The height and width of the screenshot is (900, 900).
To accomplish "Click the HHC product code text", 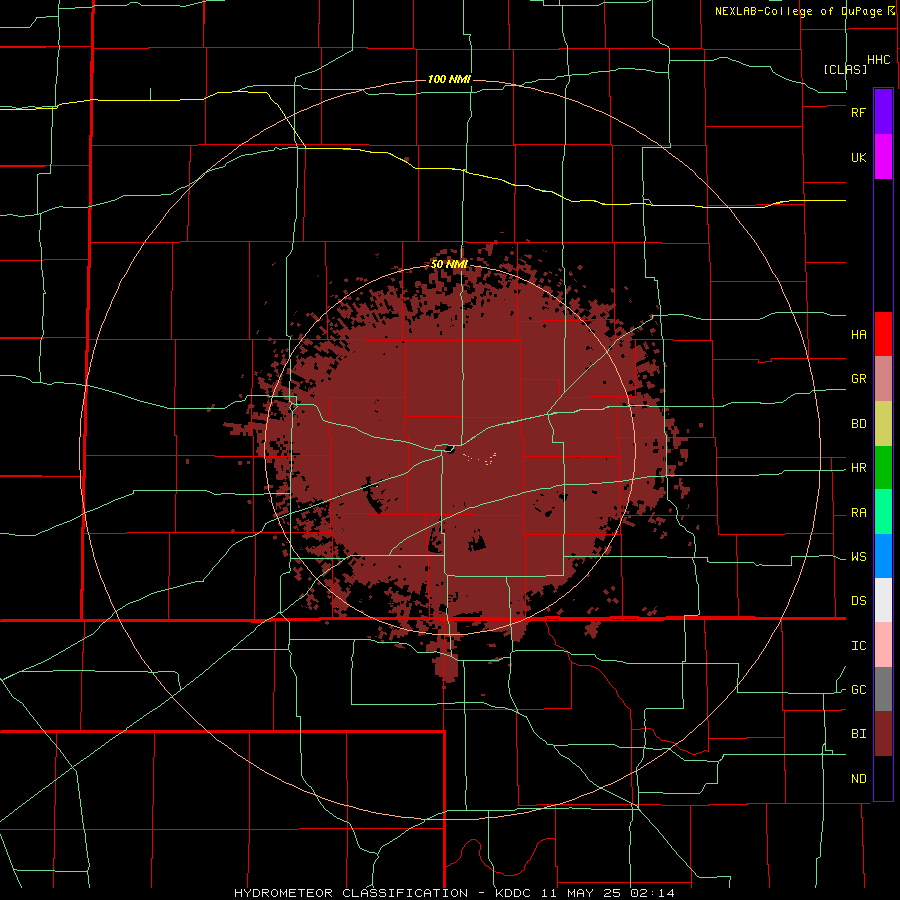I will click(879, 60).
